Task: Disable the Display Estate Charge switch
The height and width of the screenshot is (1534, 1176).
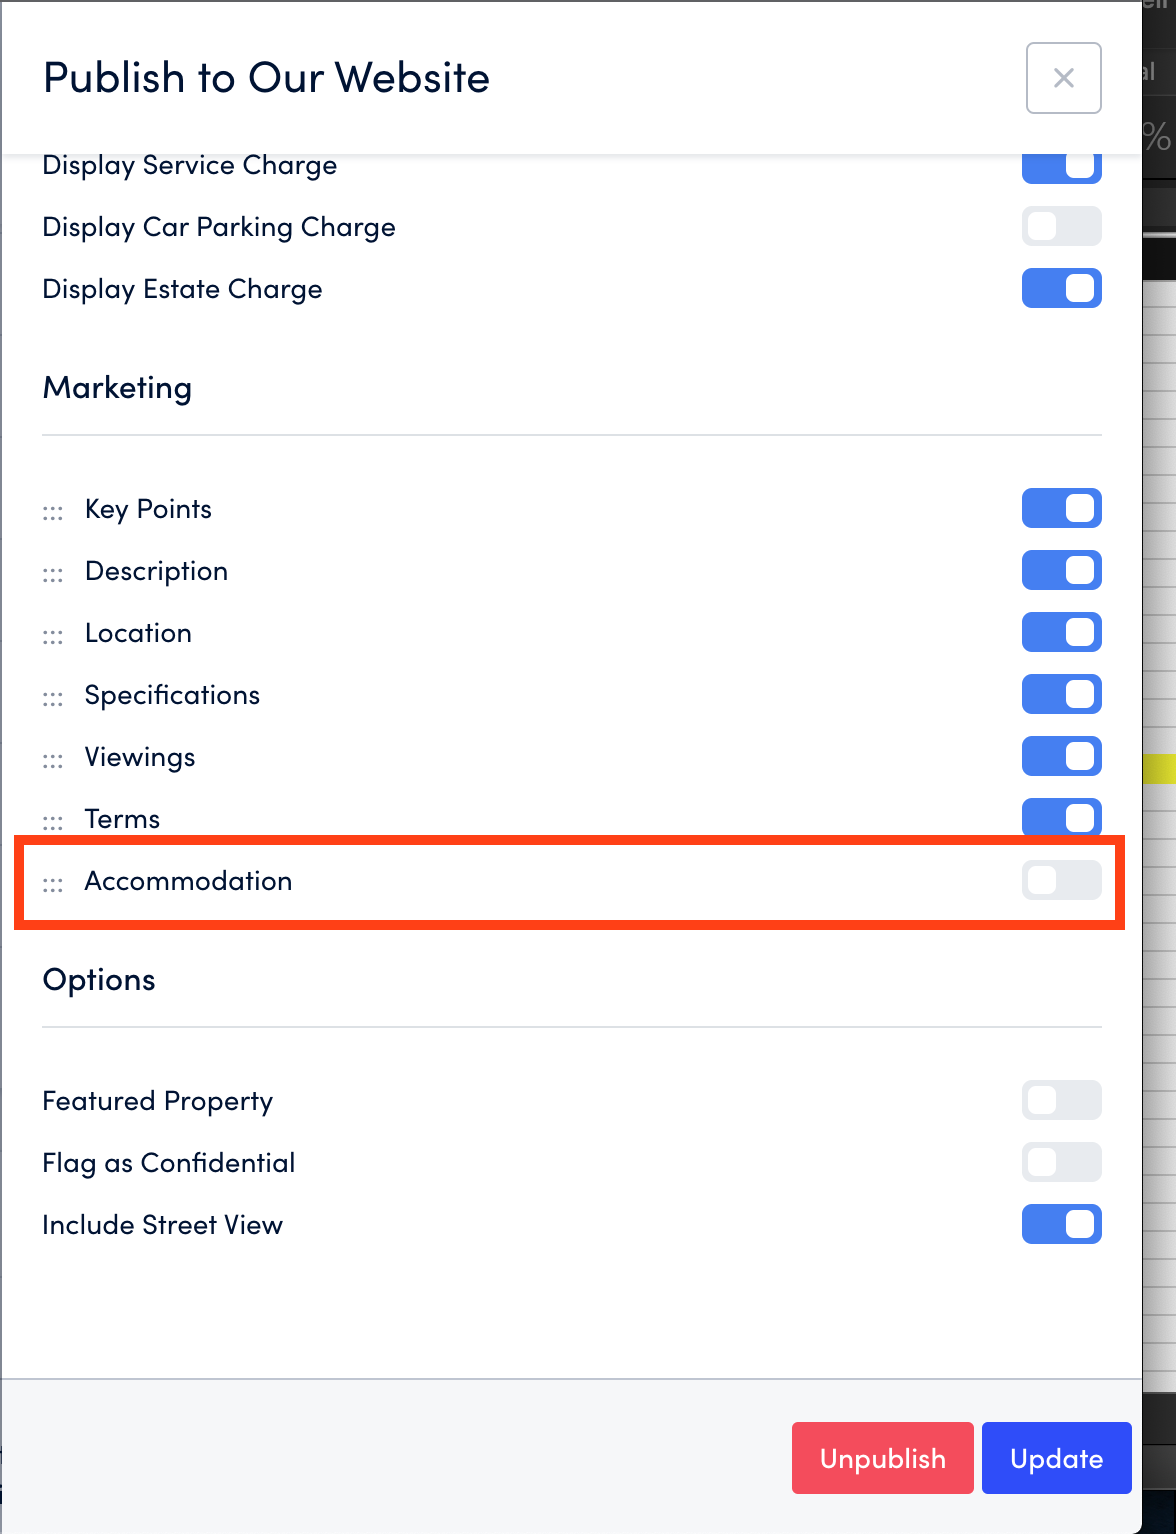Action: coord(1061,288)
